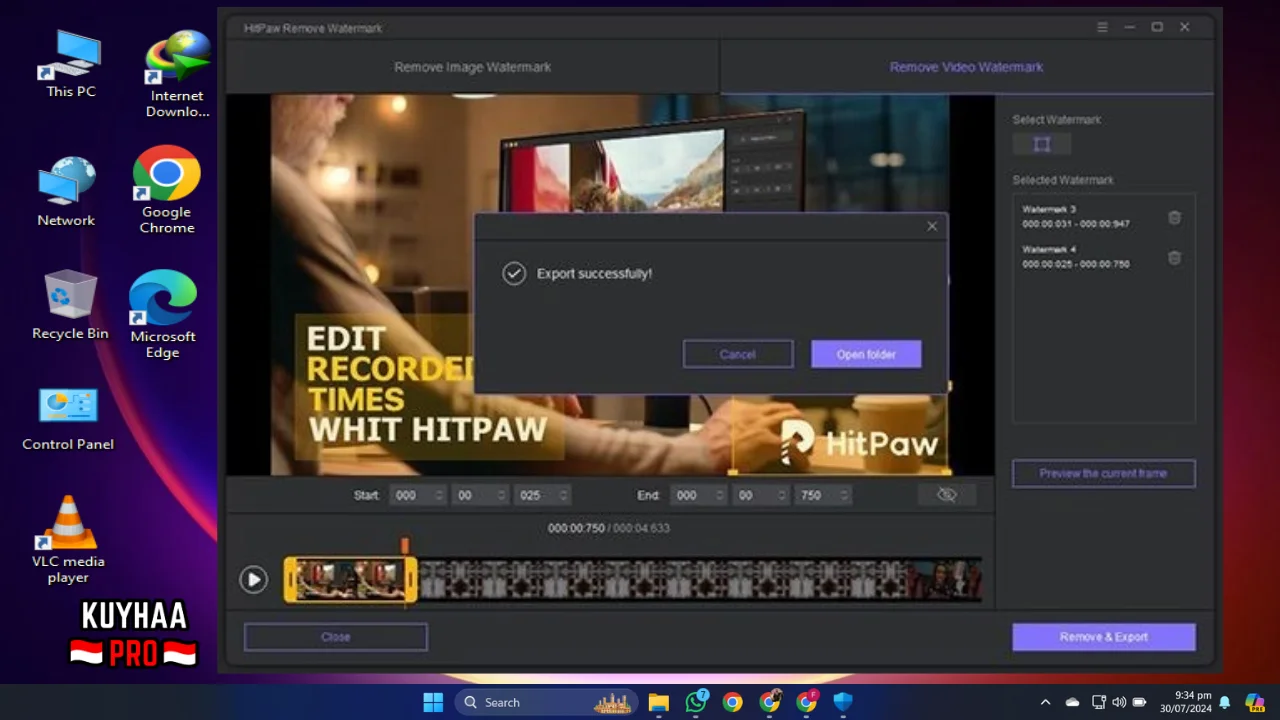Launch Google Chrome from the desktop
This screenshot has width=1280, height=720.
166,190
